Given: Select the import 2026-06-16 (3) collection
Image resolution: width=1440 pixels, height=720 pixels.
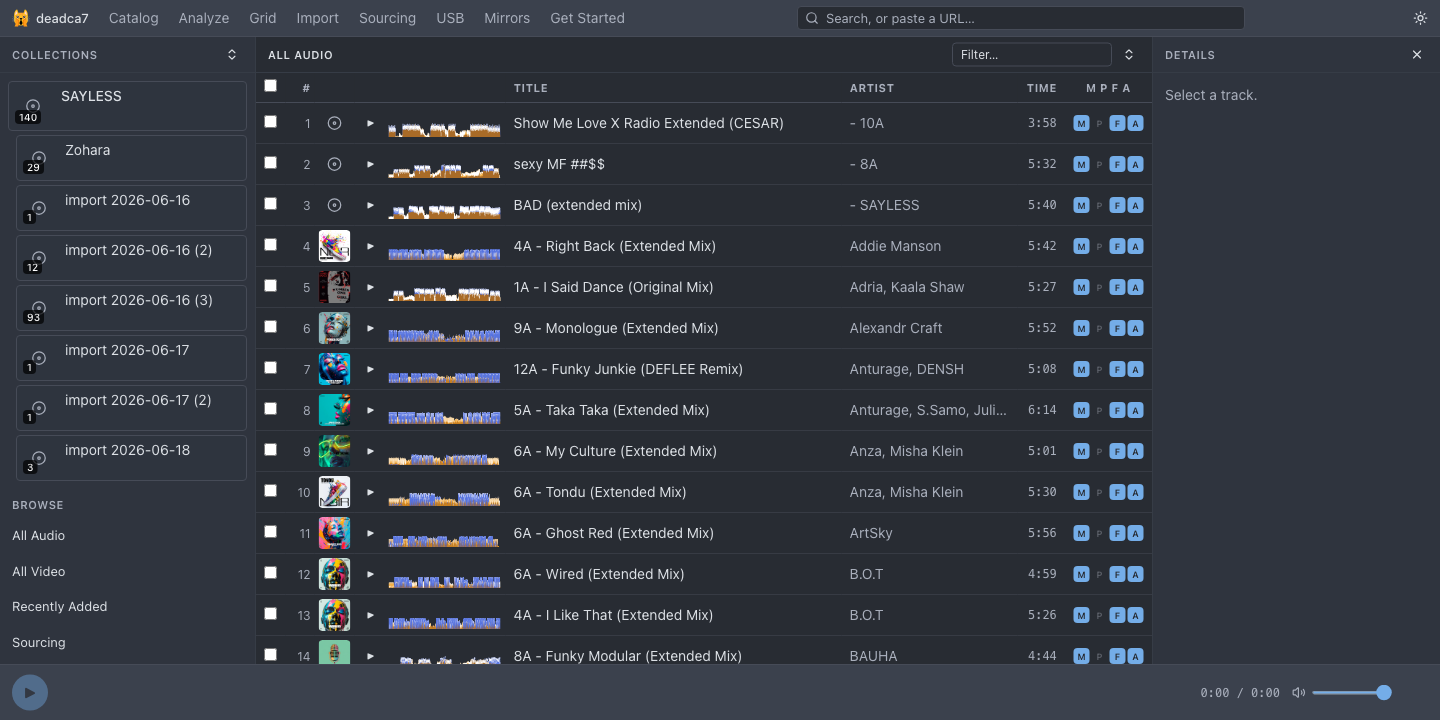Looking at the screenshot, I should 131,308.
